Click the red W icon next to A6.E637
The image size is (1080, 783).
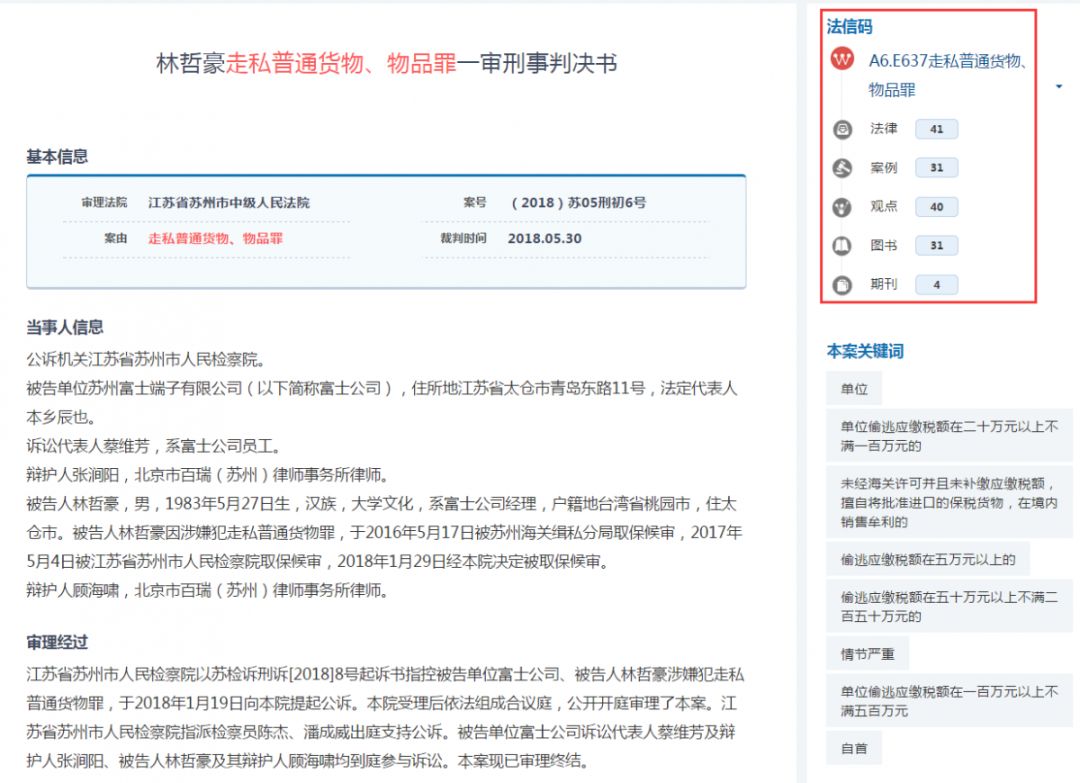842,59
